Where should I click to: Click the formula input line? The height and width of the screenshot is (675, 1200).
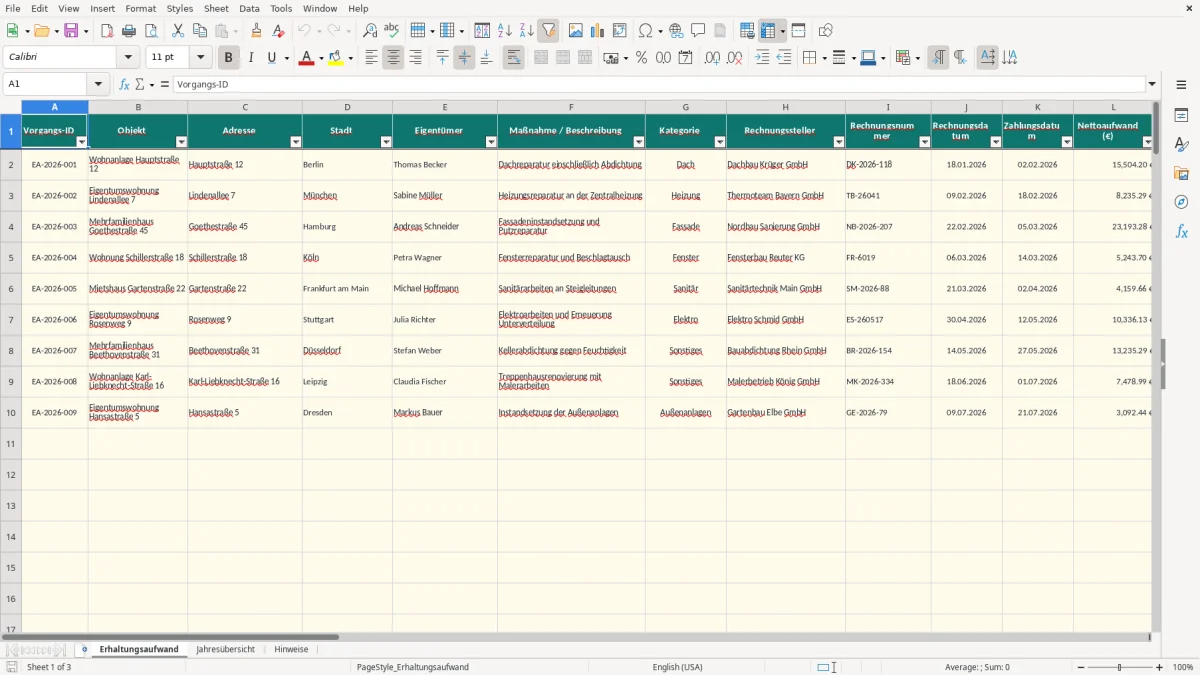pyautogui.click(x=658, y=85)
